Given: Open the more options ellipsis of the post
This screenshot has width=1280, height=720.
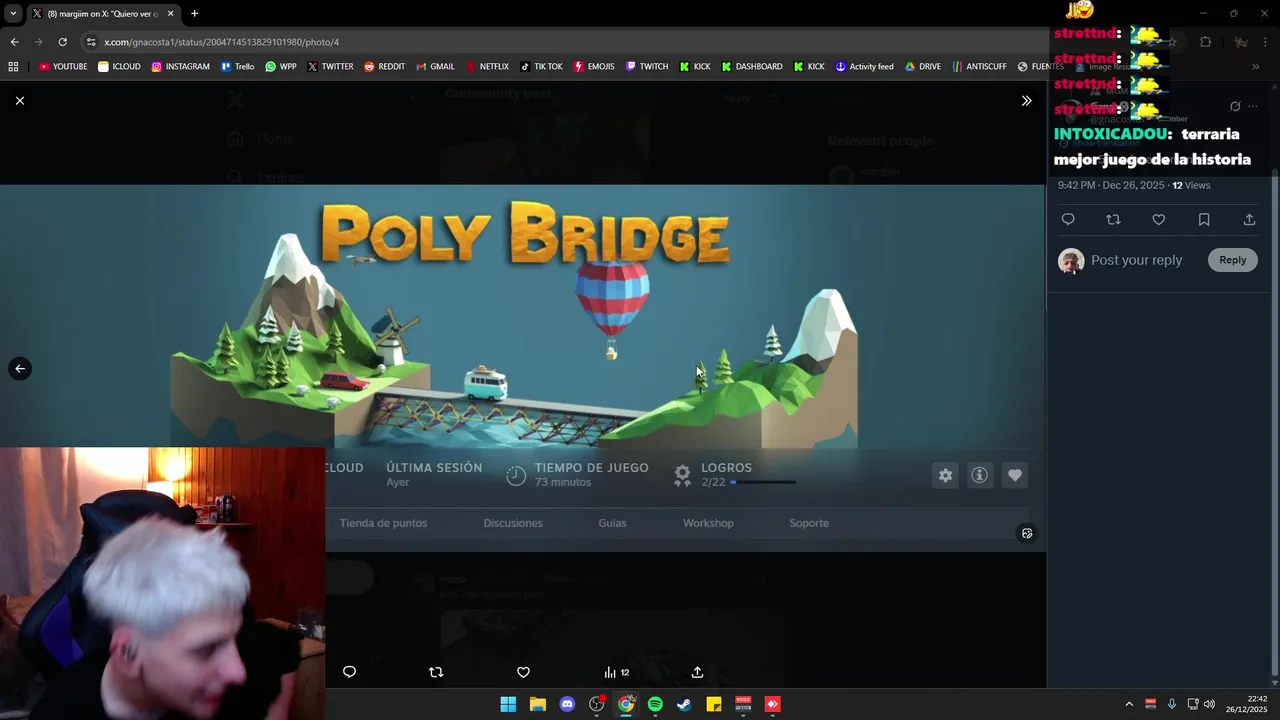Looking at the screenshot, I should click(1253, 106).
